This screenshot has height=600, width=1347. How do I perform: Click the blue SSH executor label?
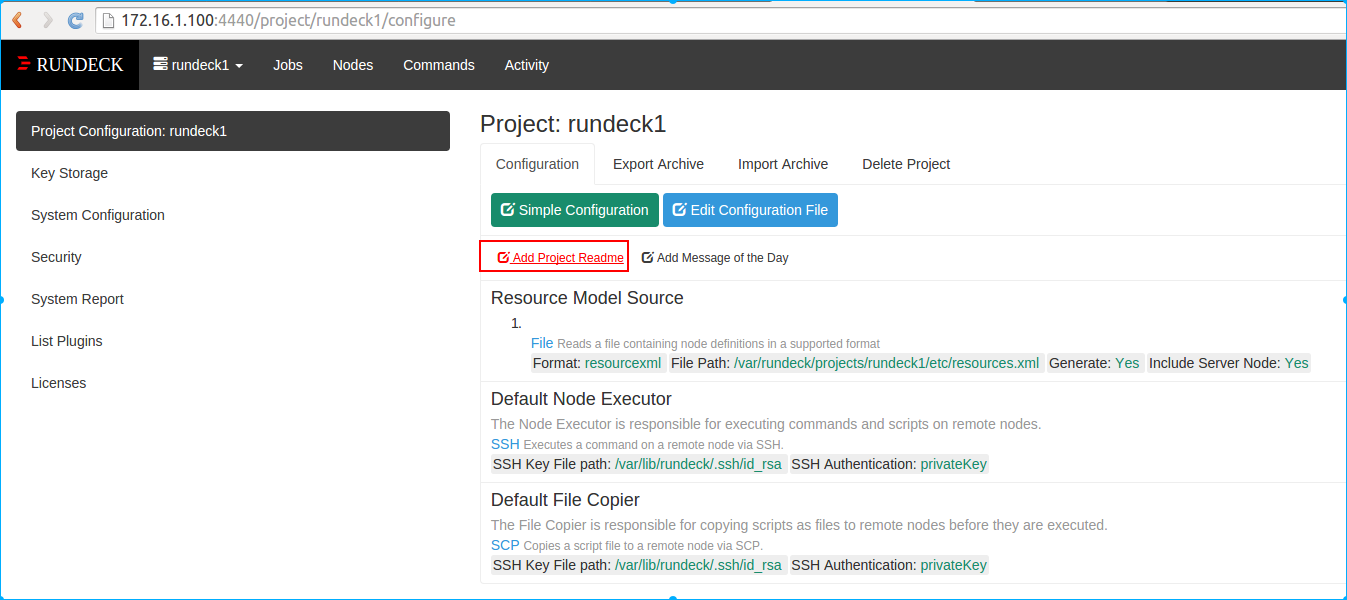click(x=505, y=444)
